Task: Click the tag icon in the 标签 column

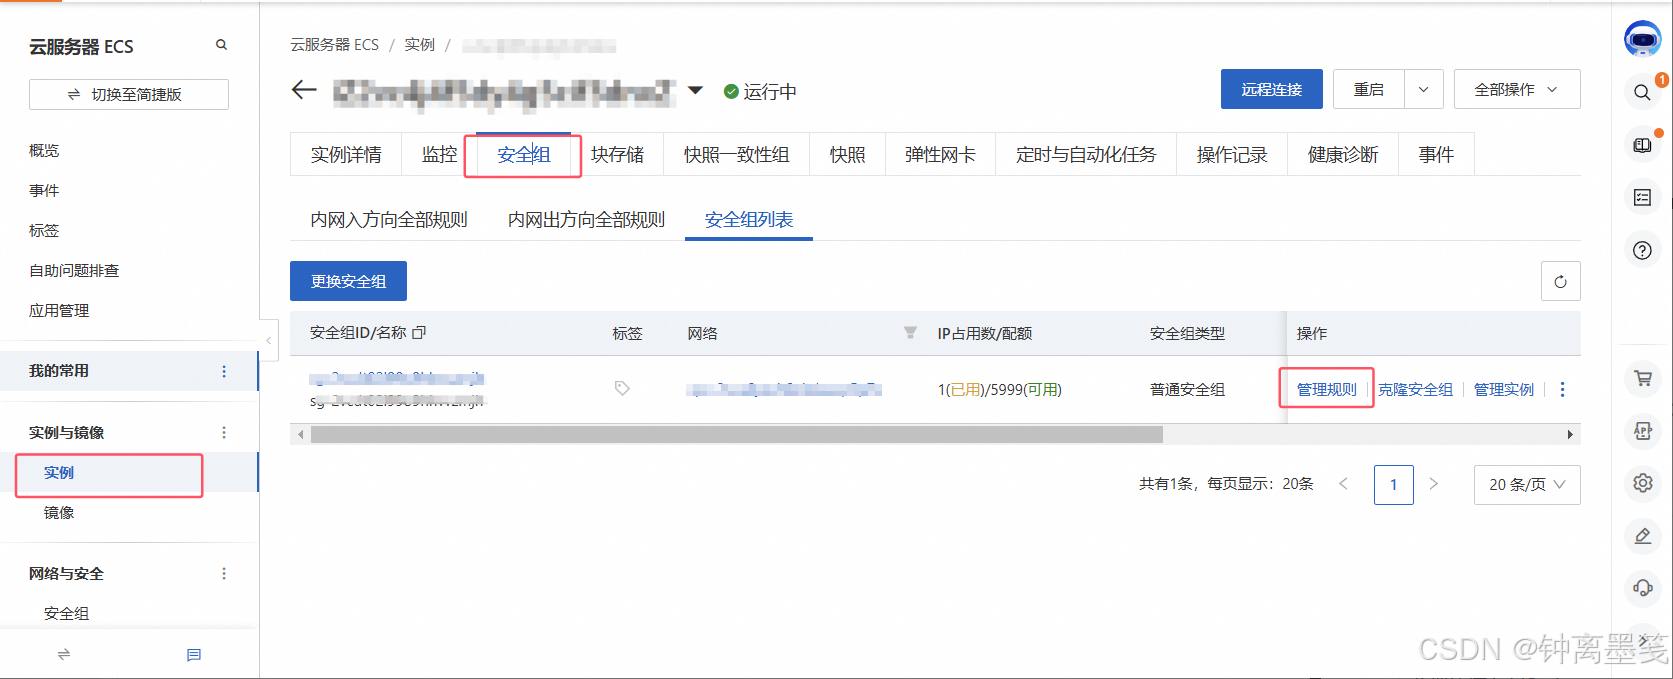Action: [622, 389]
